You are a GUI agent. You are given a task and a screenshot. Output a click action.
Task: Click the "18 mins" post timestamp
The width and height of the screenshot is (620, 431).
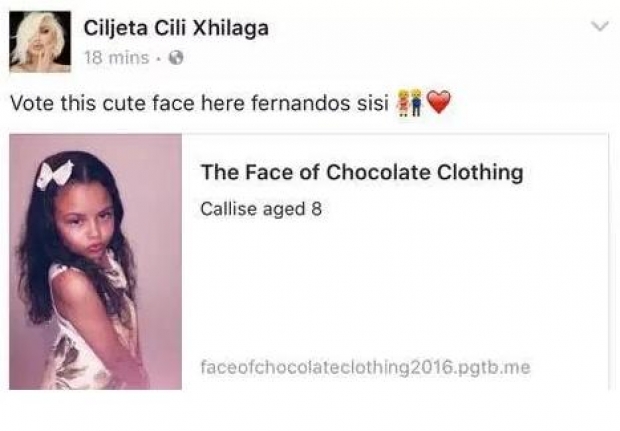tap(117, 58)
